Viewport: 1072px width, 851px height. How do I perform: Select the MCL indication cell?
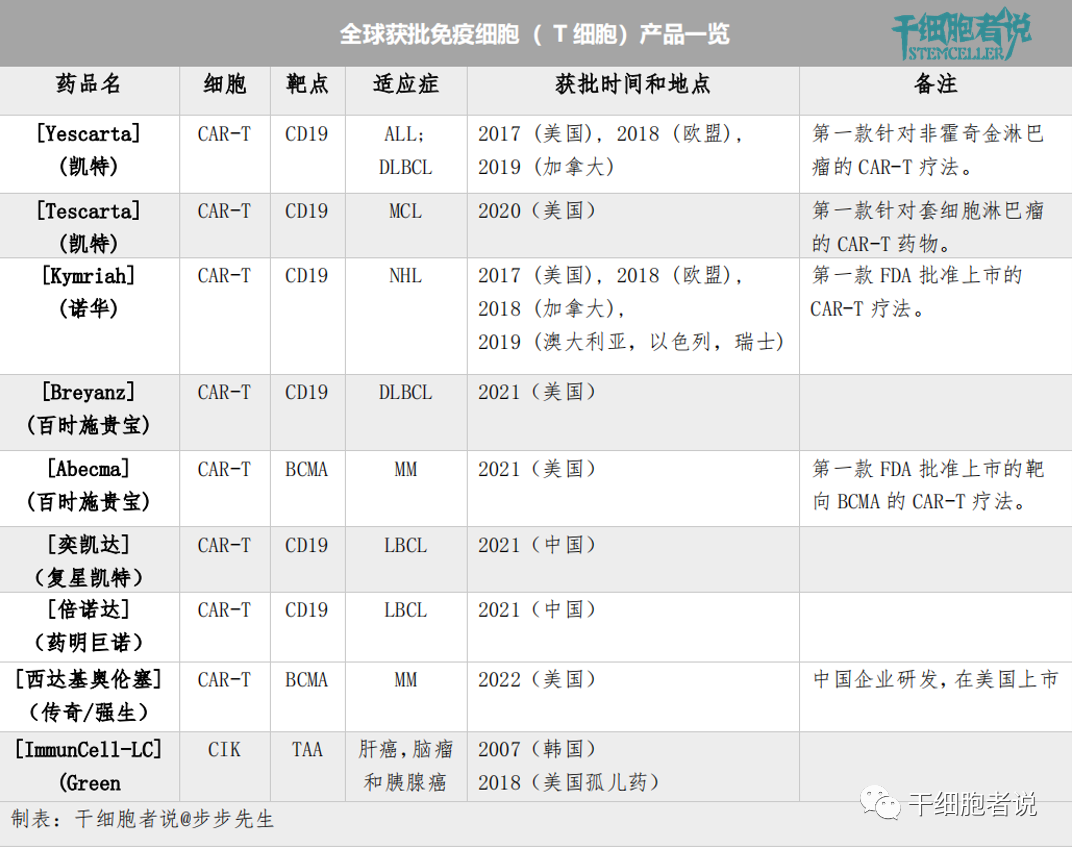[405, 211]
